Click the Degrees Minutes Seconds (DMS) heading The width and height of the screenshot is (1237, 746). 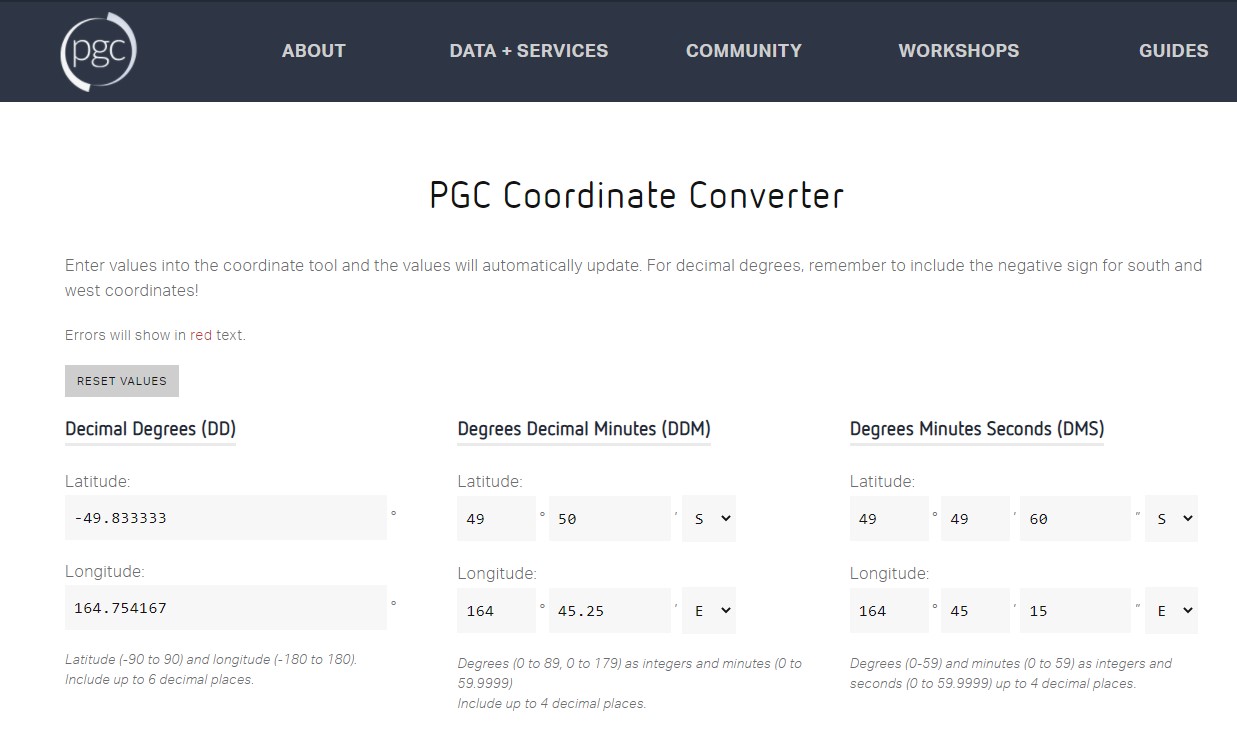(x=977, y=429)
